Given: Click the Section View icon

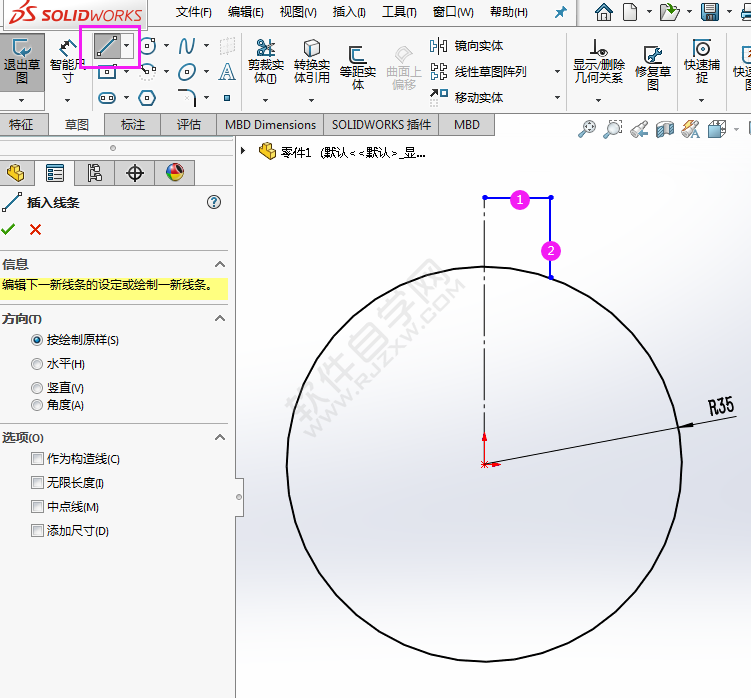Looking at the screenshot, I should click(665, 129).
